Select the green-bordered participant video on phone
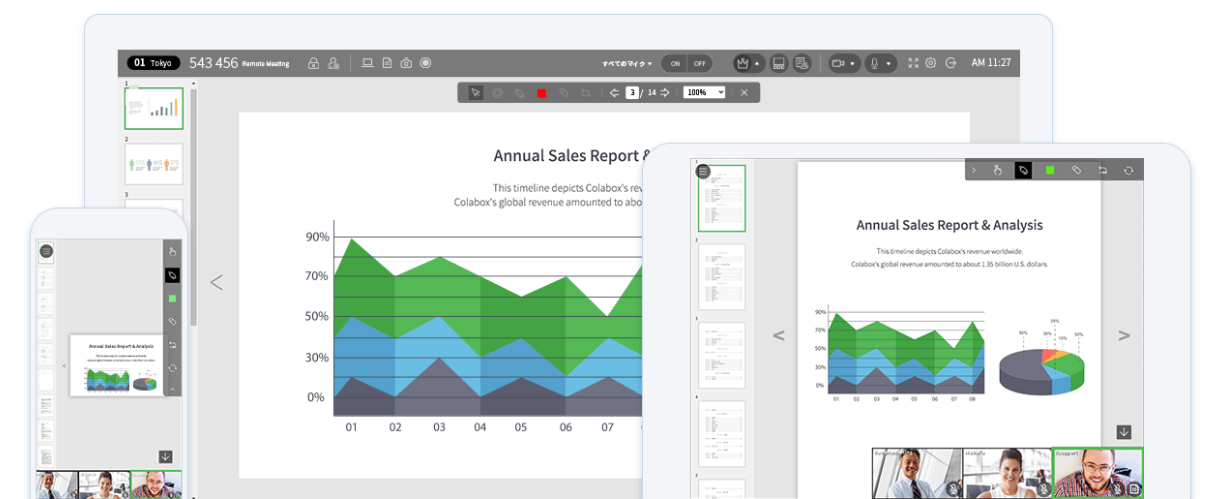1223x499 pixels. 155,485
